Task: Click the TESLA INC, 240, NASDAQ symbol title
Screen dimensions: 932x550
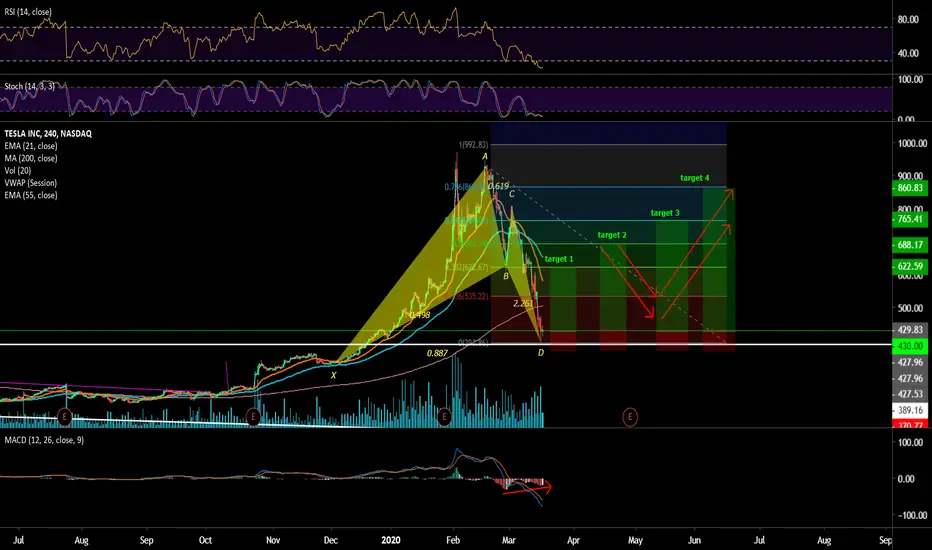Action: pos(48,134)
